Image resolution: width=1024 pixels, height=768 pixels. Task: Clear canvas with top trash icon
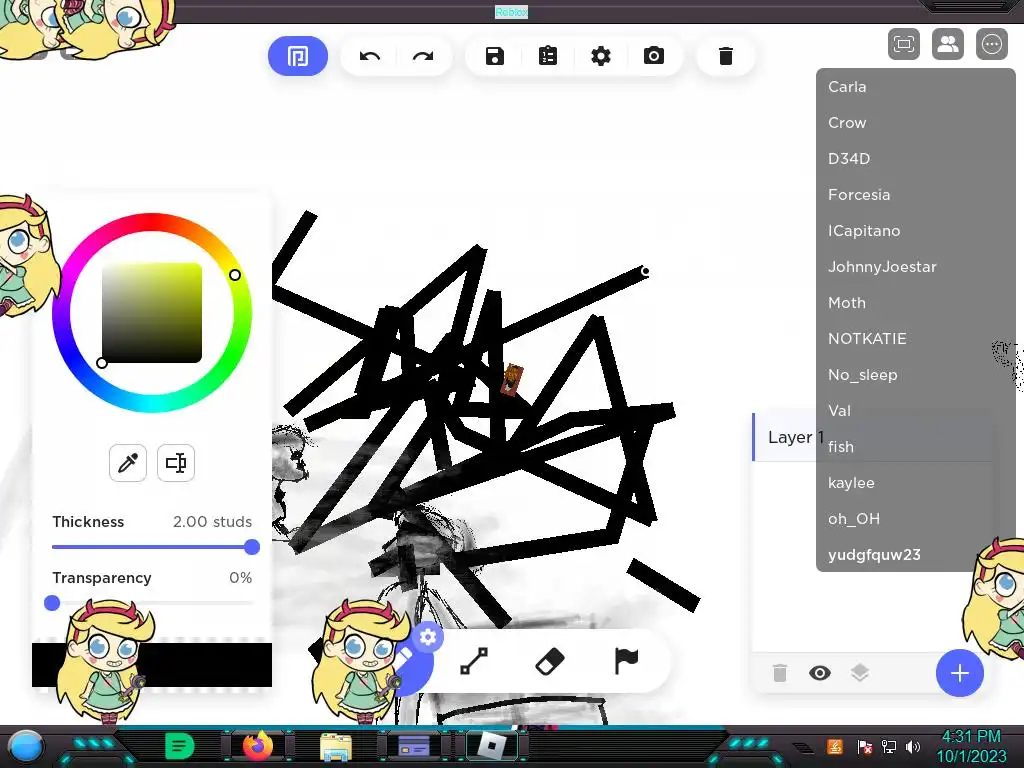726,56
